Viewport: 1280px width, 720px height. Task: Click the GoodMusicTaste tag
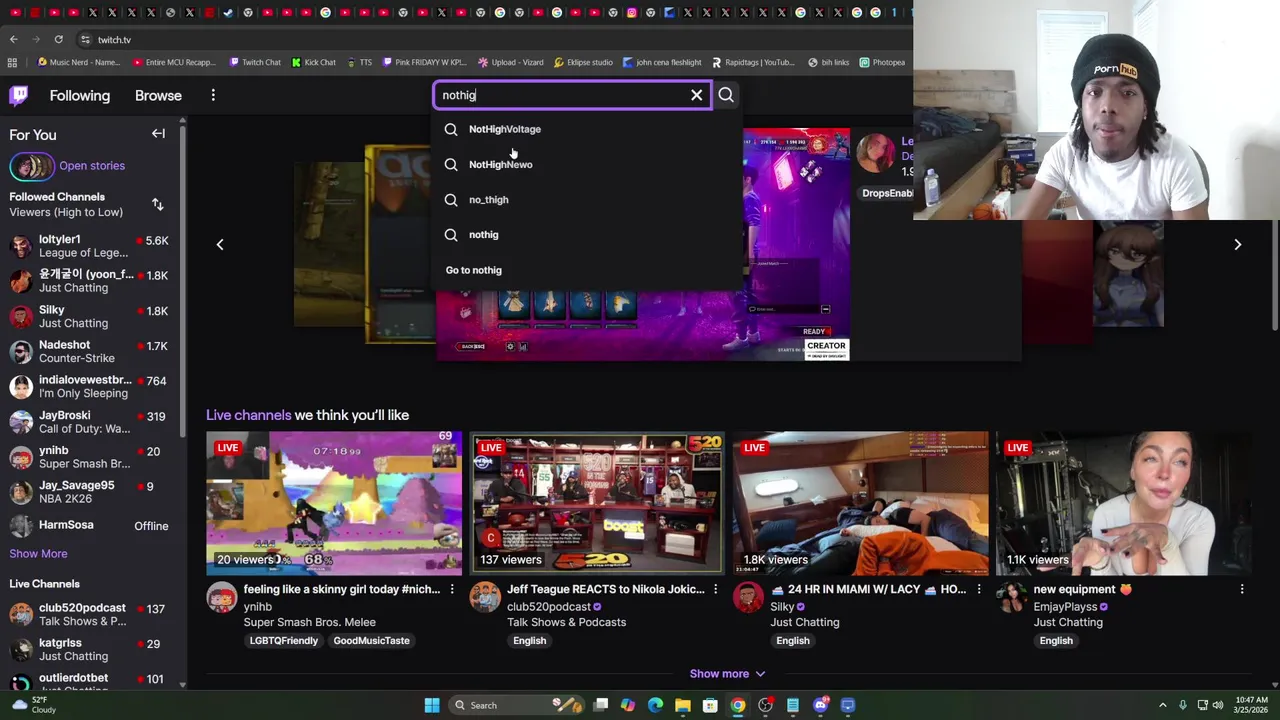371,640
